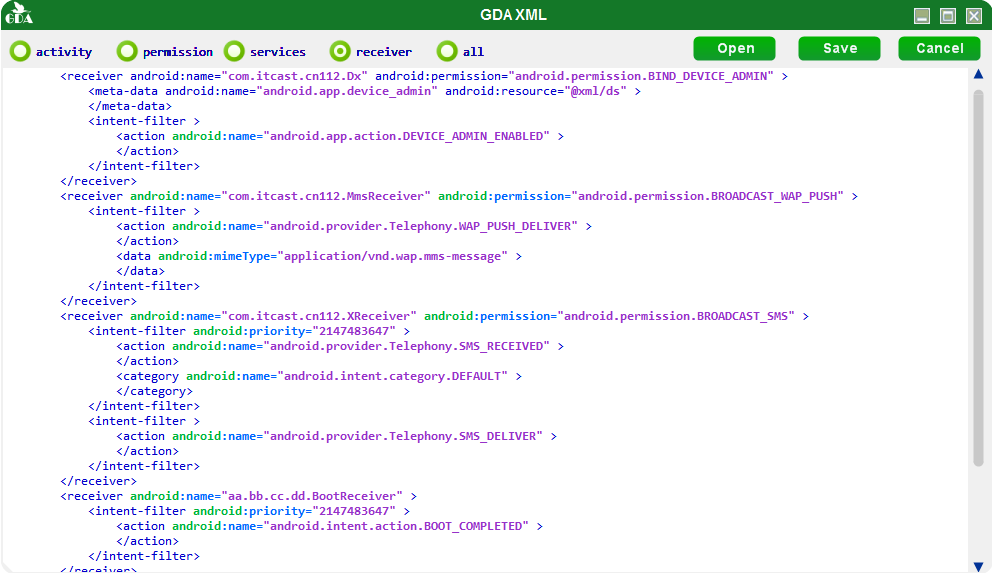This screenshot has width=994, height=576.
Task: Select the receiver radio button
Action: (x=340, y=51)
